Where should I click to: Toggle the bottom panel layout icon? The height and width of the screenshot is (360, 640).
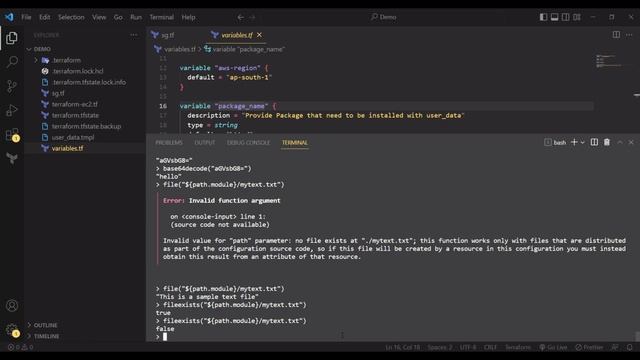click(x=554, y=17)
